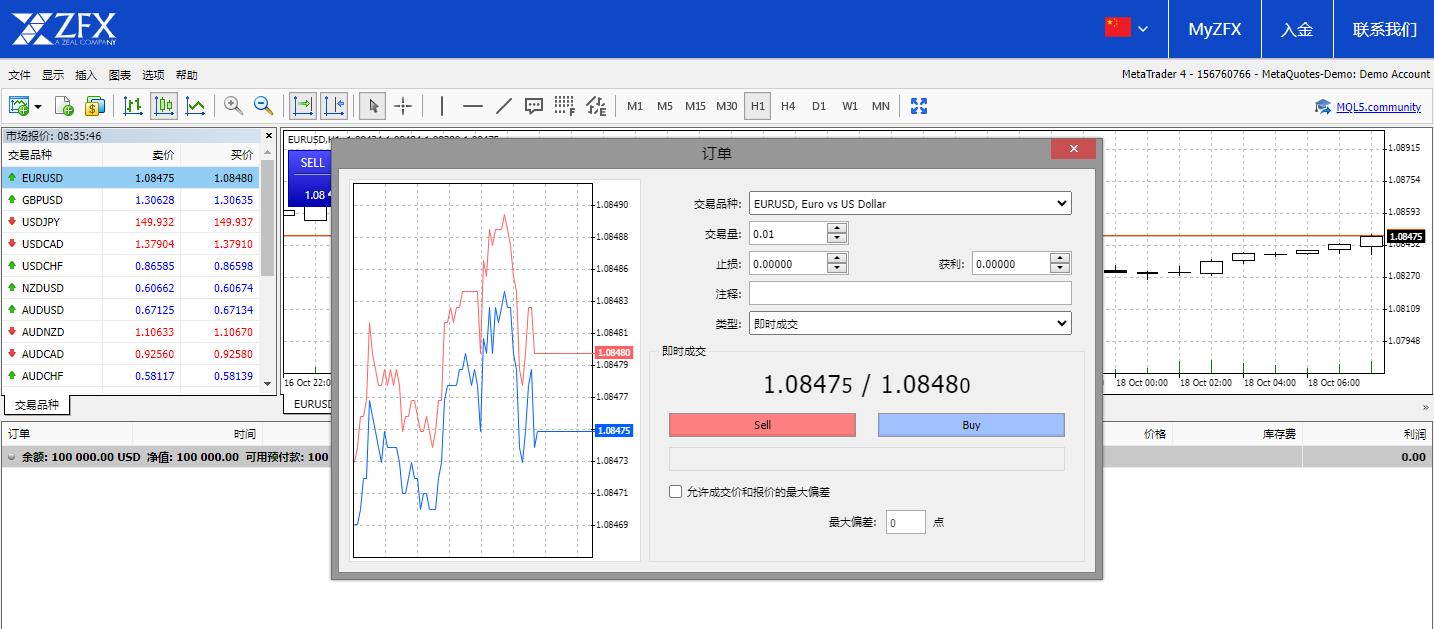Close the 订单 order dialog
1434x629 pixels.
(1073, 149)
